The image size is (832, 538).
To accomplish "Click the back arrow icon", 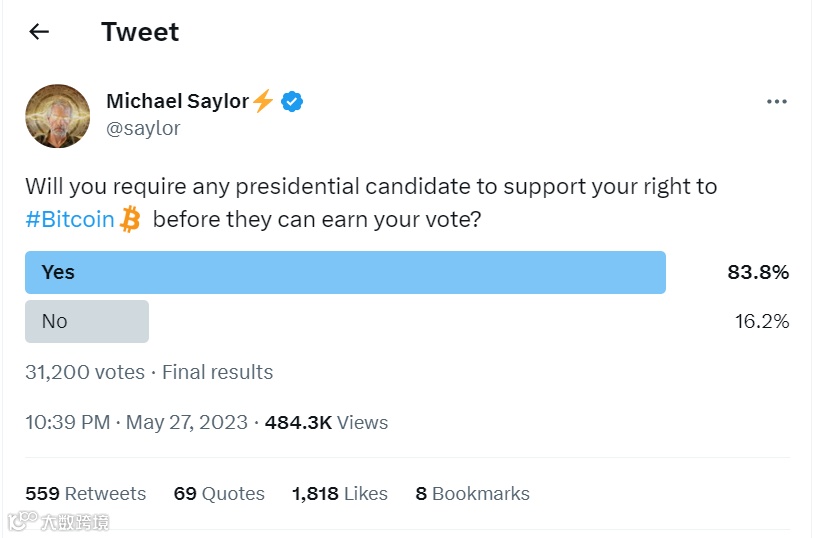I will 39,32.
